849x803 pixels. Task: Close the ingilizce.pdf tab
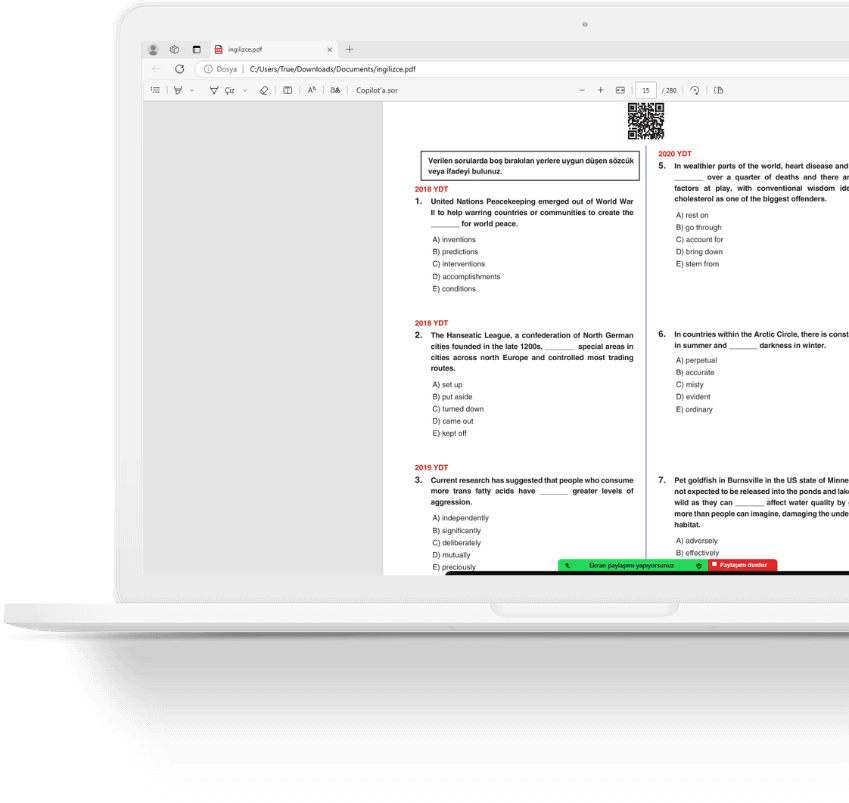click(330, 50)
